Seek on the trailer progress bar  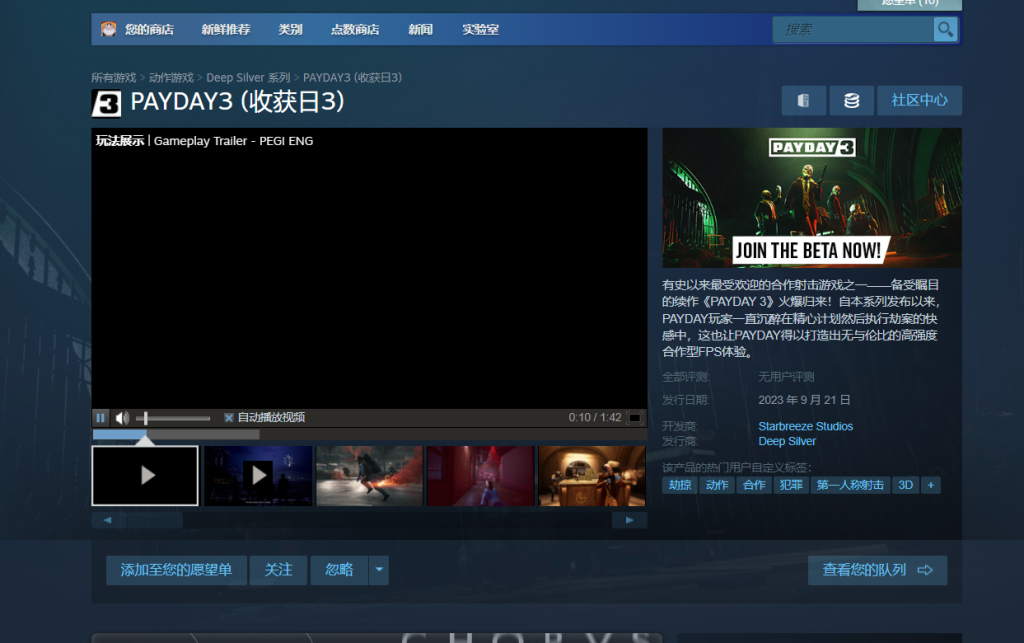pyautogui.click(x=370, y=434)
